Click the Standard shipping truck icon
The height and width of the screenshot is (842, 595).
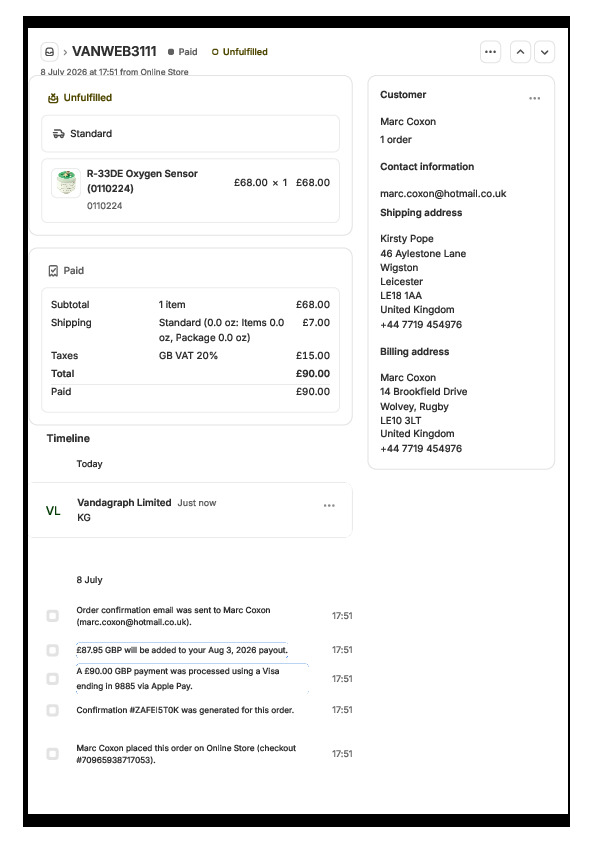point(58,134)
